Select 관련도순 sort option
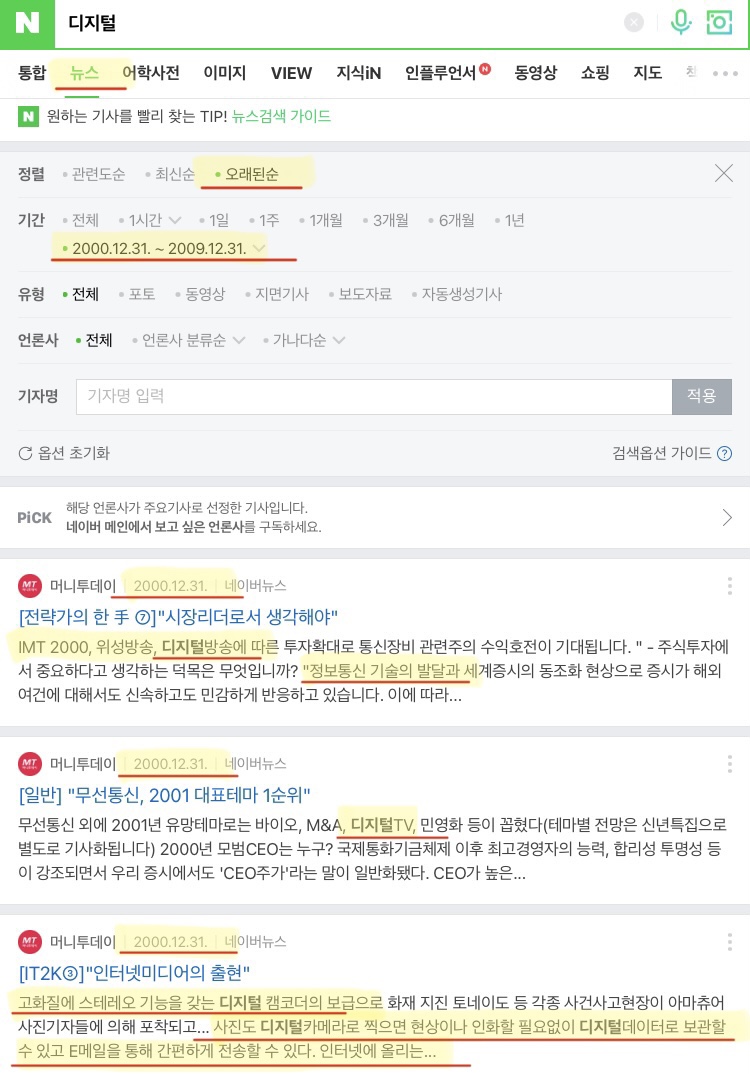Viewport: 750px width, 1074px height. point(94,174)
